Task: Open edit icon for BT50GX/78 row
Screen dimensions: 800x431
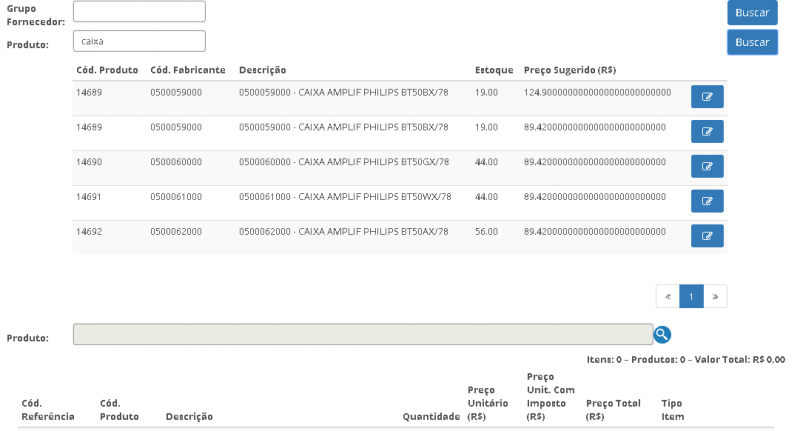Action: [707, 166]
